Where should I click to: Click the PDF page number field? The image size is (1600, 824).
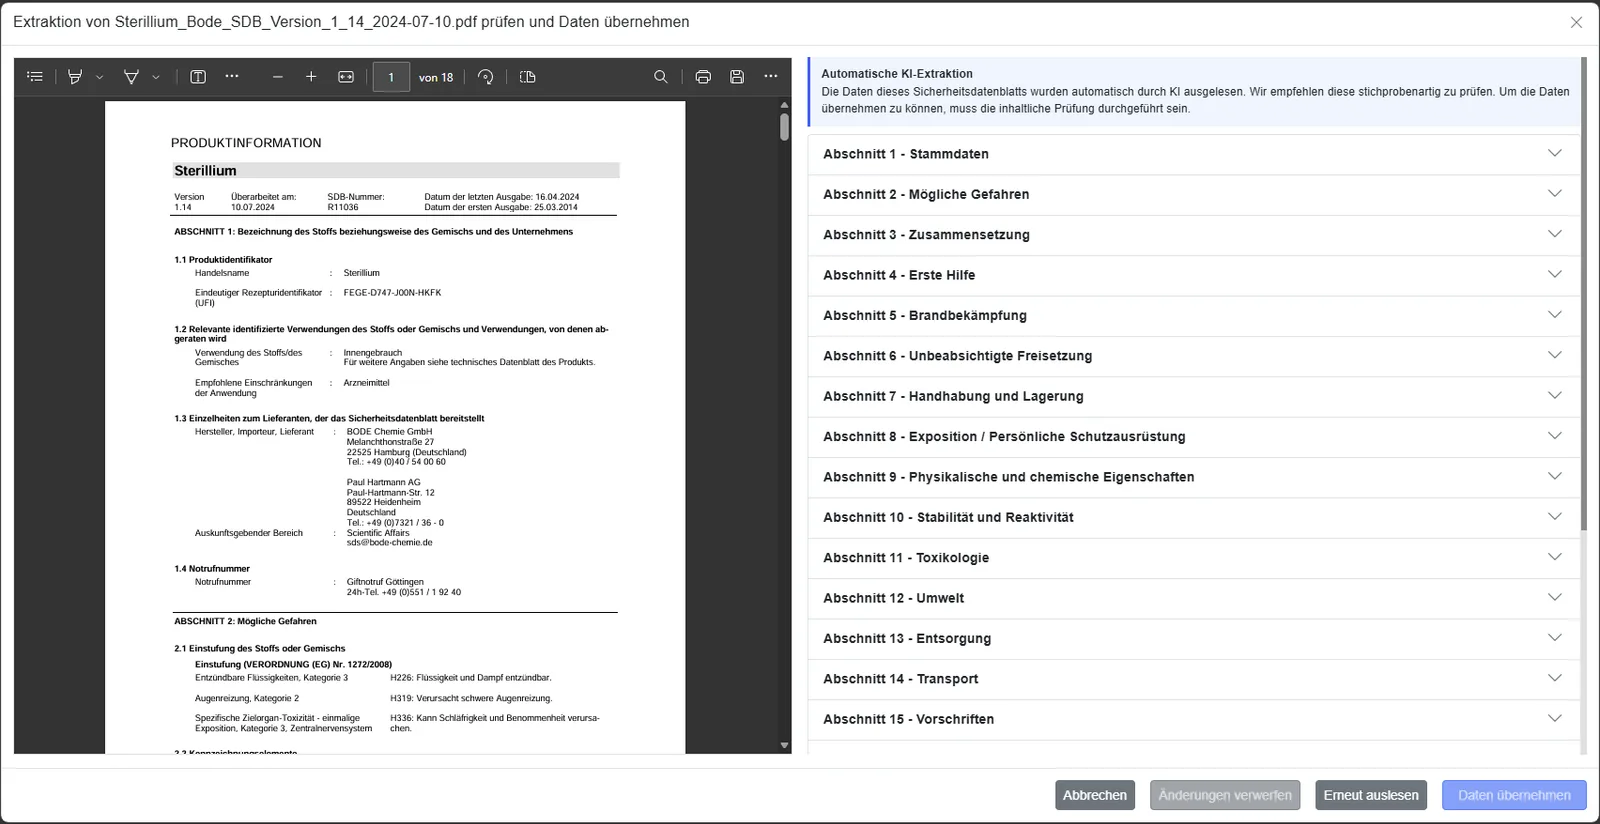(391, 77)
